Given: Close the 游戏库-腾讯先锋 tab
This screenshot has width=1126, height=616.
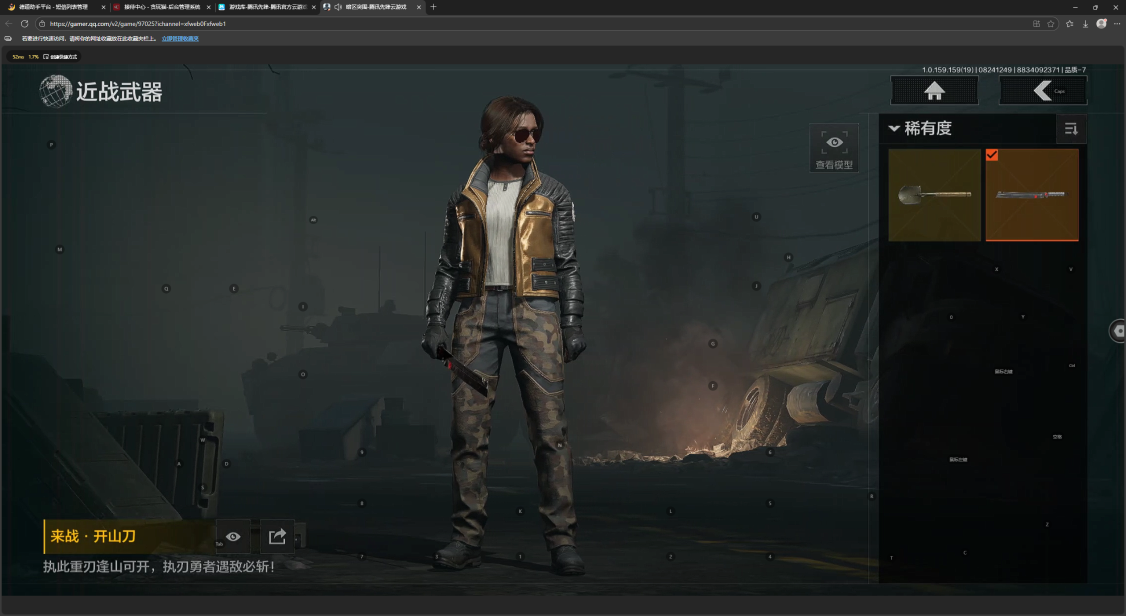Looking at the screenshot, I should click(x=313, y=7).
